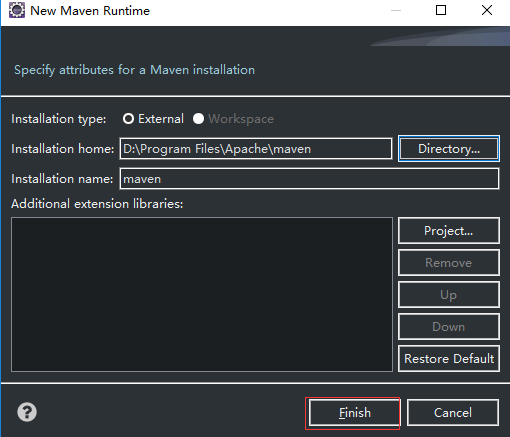Minimize the New Maven Runtime dialog
This screenshot has width=510, height=437.
pos(396,10)
